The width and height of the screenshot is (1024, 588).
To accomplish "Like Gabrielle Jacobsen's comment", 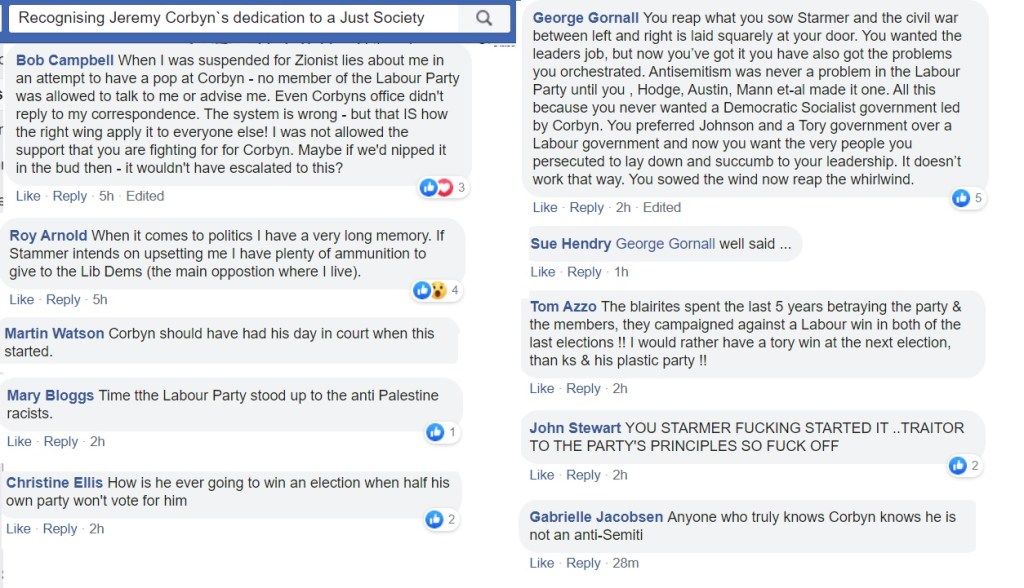I will pyautogui.click(x=542, y=563).
